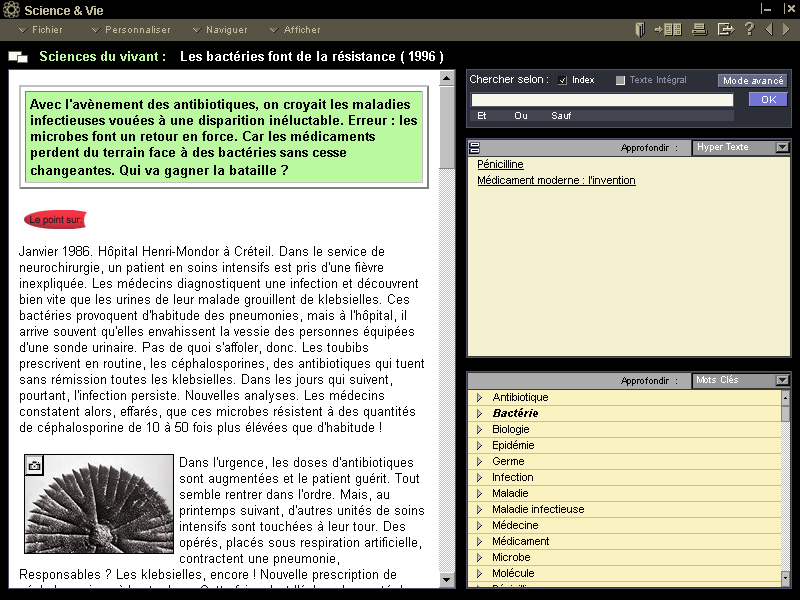Image resolution: width=800 pixels, height=600 pixels.
Task: Open the Hyper Texte dropdown
Action: (782, 147)
